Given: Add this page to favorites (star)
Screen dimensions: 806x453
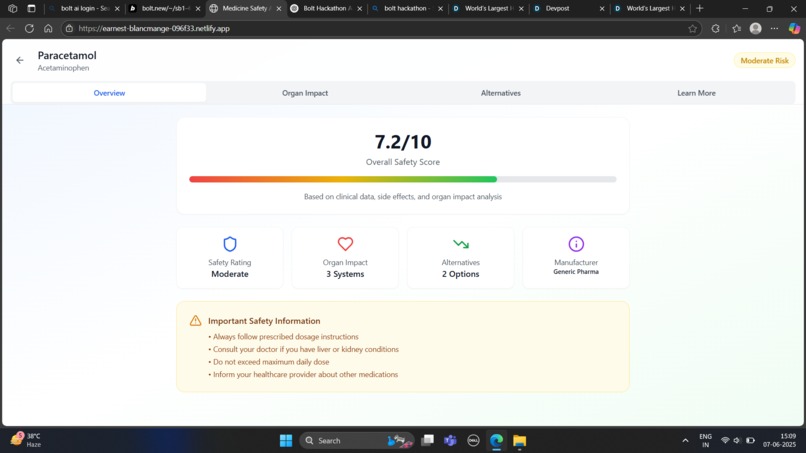Looking at the screenshot, I should click(692, 29).
